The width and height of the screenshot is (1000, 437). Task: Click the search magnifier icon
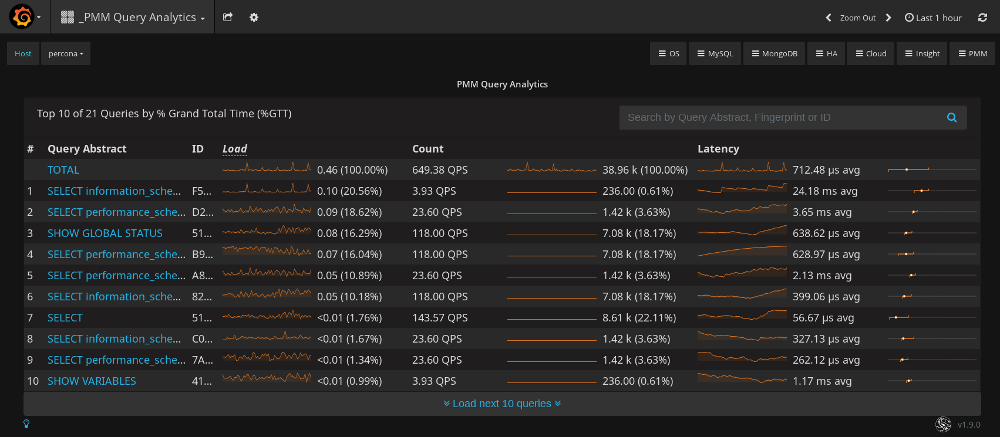952,118
